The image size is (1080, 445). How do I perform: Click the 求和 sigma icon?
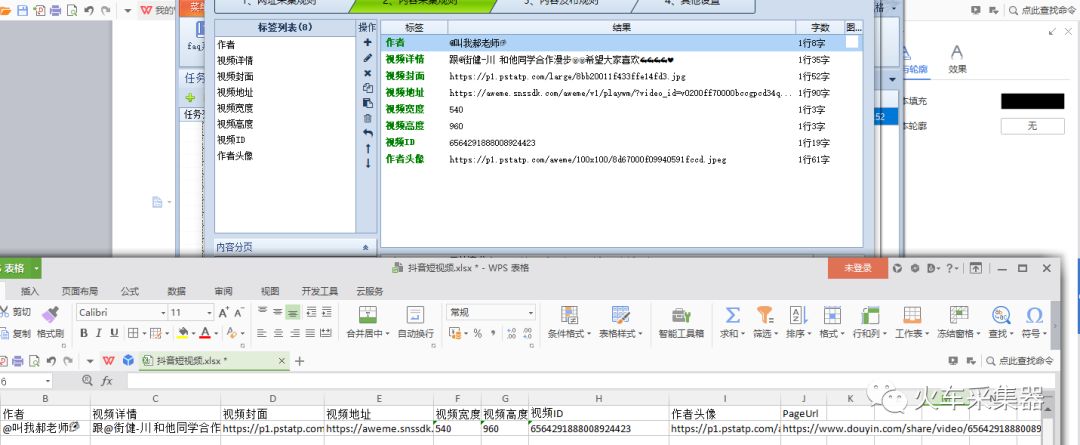732,315
